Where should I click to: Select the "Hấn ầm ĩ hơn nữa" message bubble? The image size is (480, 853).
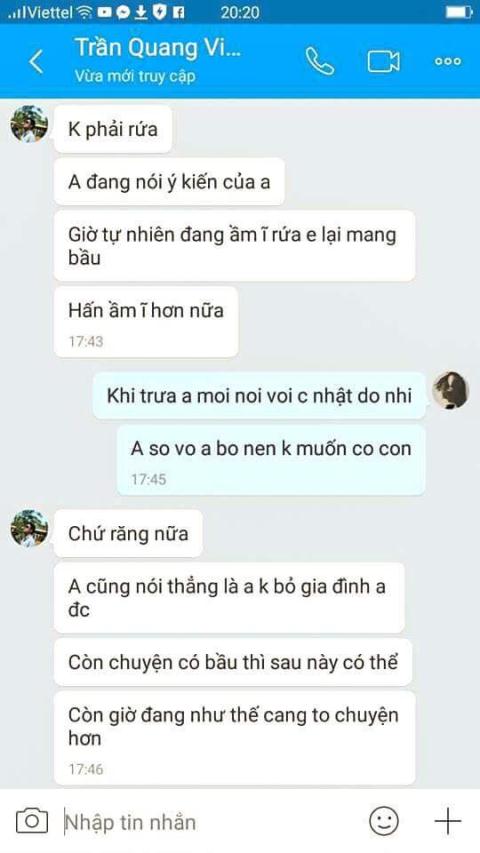click(146, 322)
